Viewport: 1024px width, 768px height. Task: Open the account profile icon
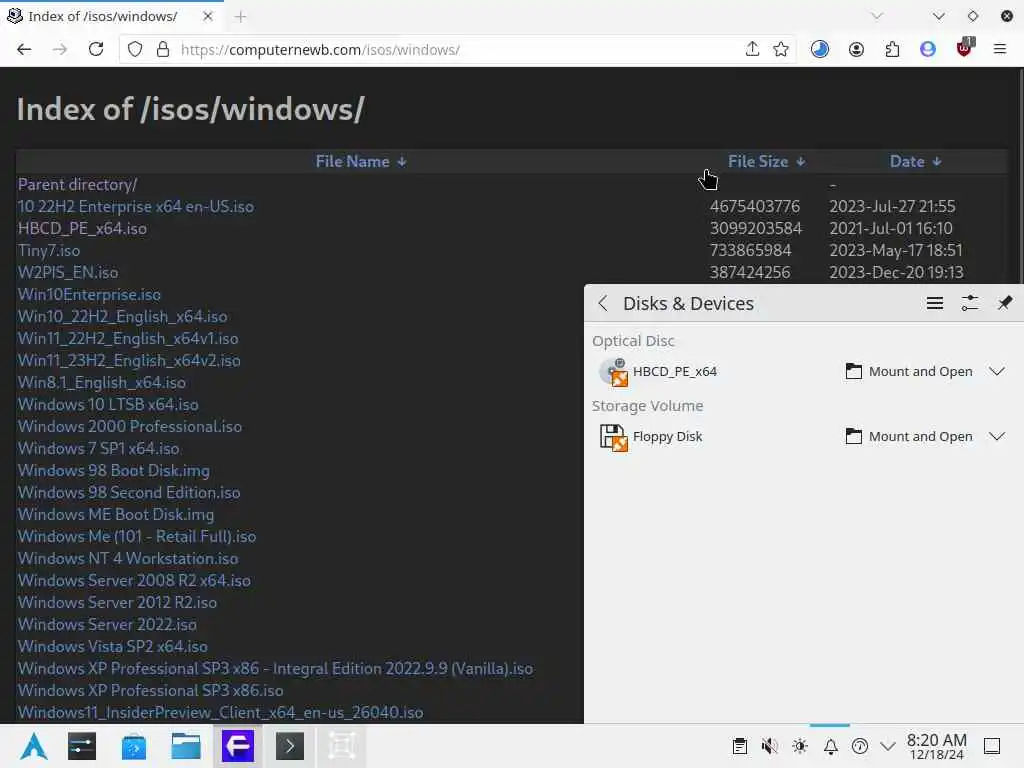coord(856,49)
